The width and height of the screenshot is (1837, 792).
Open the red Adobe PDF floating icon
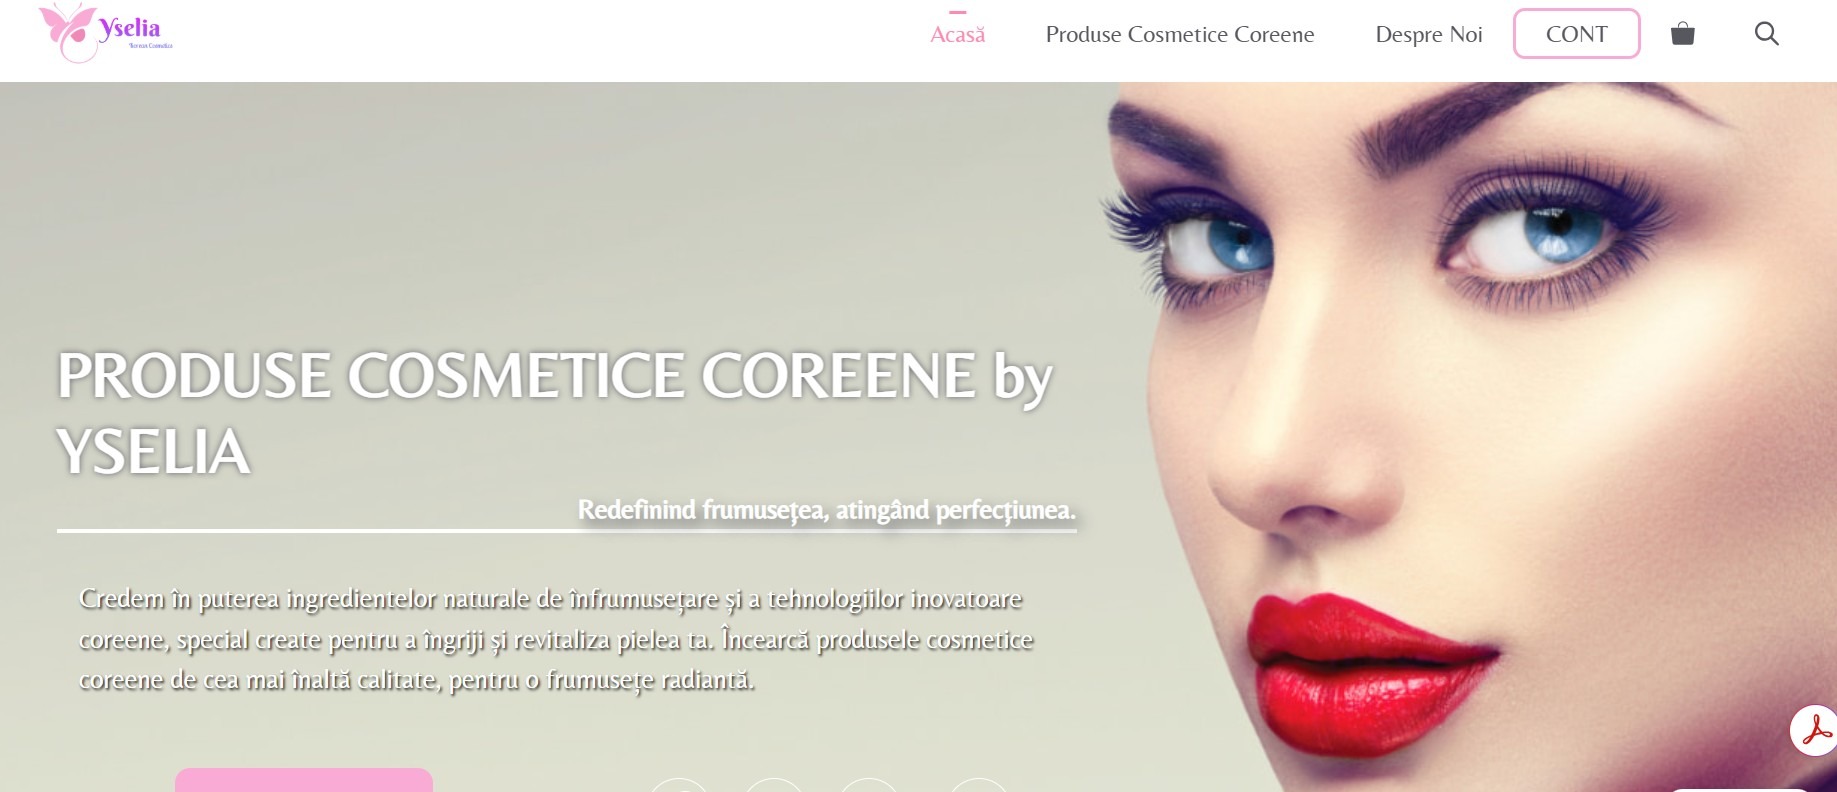[x=1814, y=731]
